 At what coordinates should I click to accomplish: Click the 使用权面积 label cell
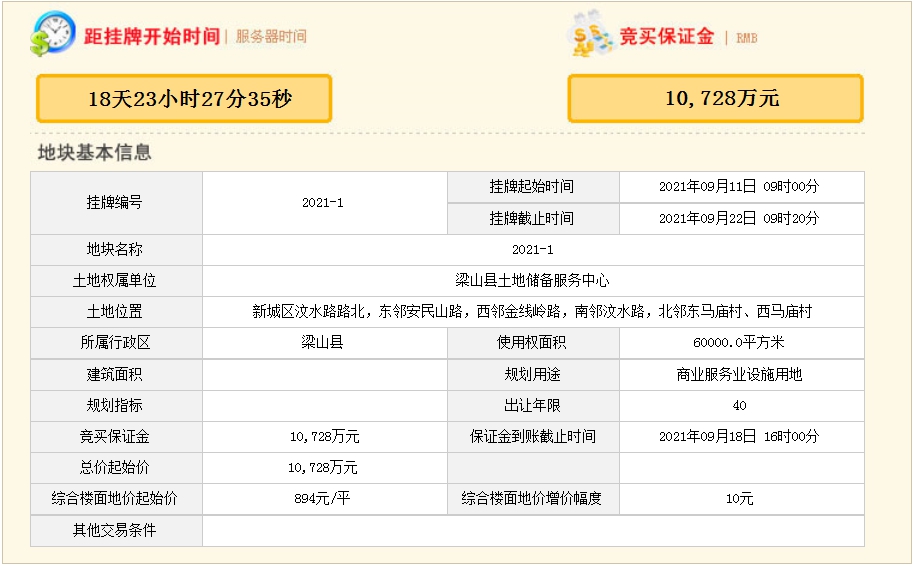pyautogui.click(x=533, y=343)
